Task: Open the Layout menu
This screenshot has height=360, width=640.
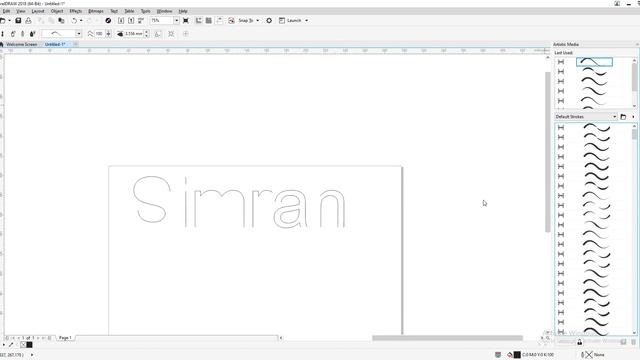Action: pyautogui.click(x=38, y=11)
